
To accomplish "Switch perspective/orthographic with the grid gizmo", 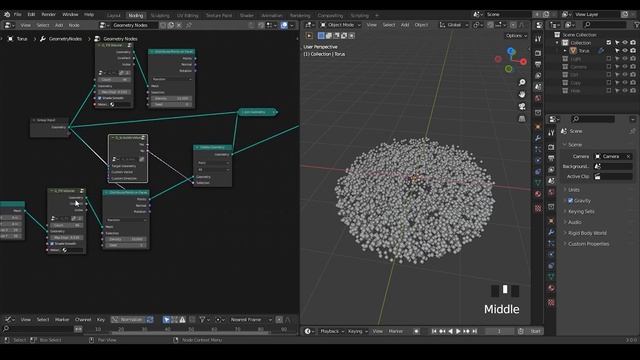I will 522,119.
